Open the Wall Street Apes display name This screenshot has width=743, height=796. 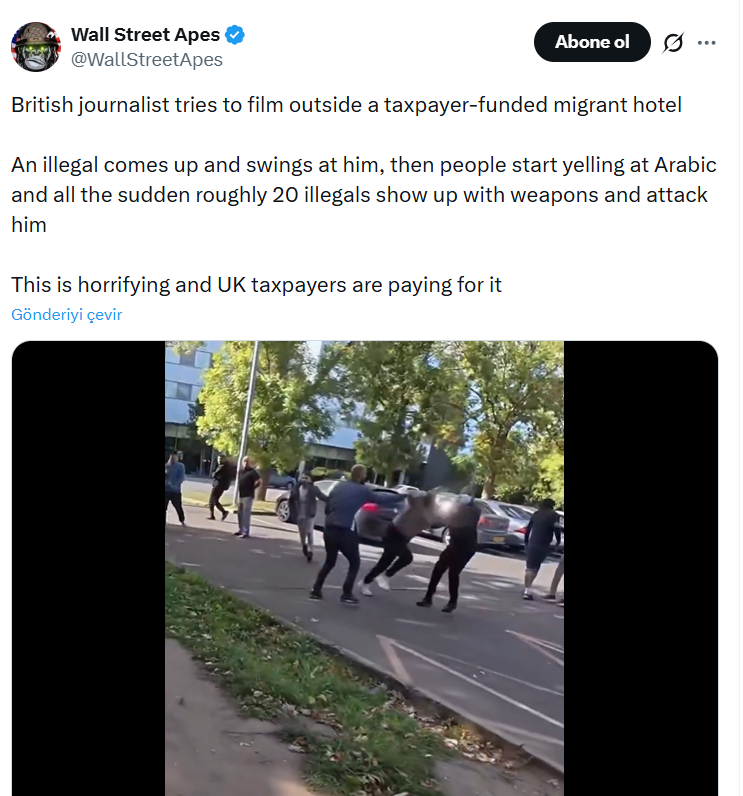(x=145, y=35)
